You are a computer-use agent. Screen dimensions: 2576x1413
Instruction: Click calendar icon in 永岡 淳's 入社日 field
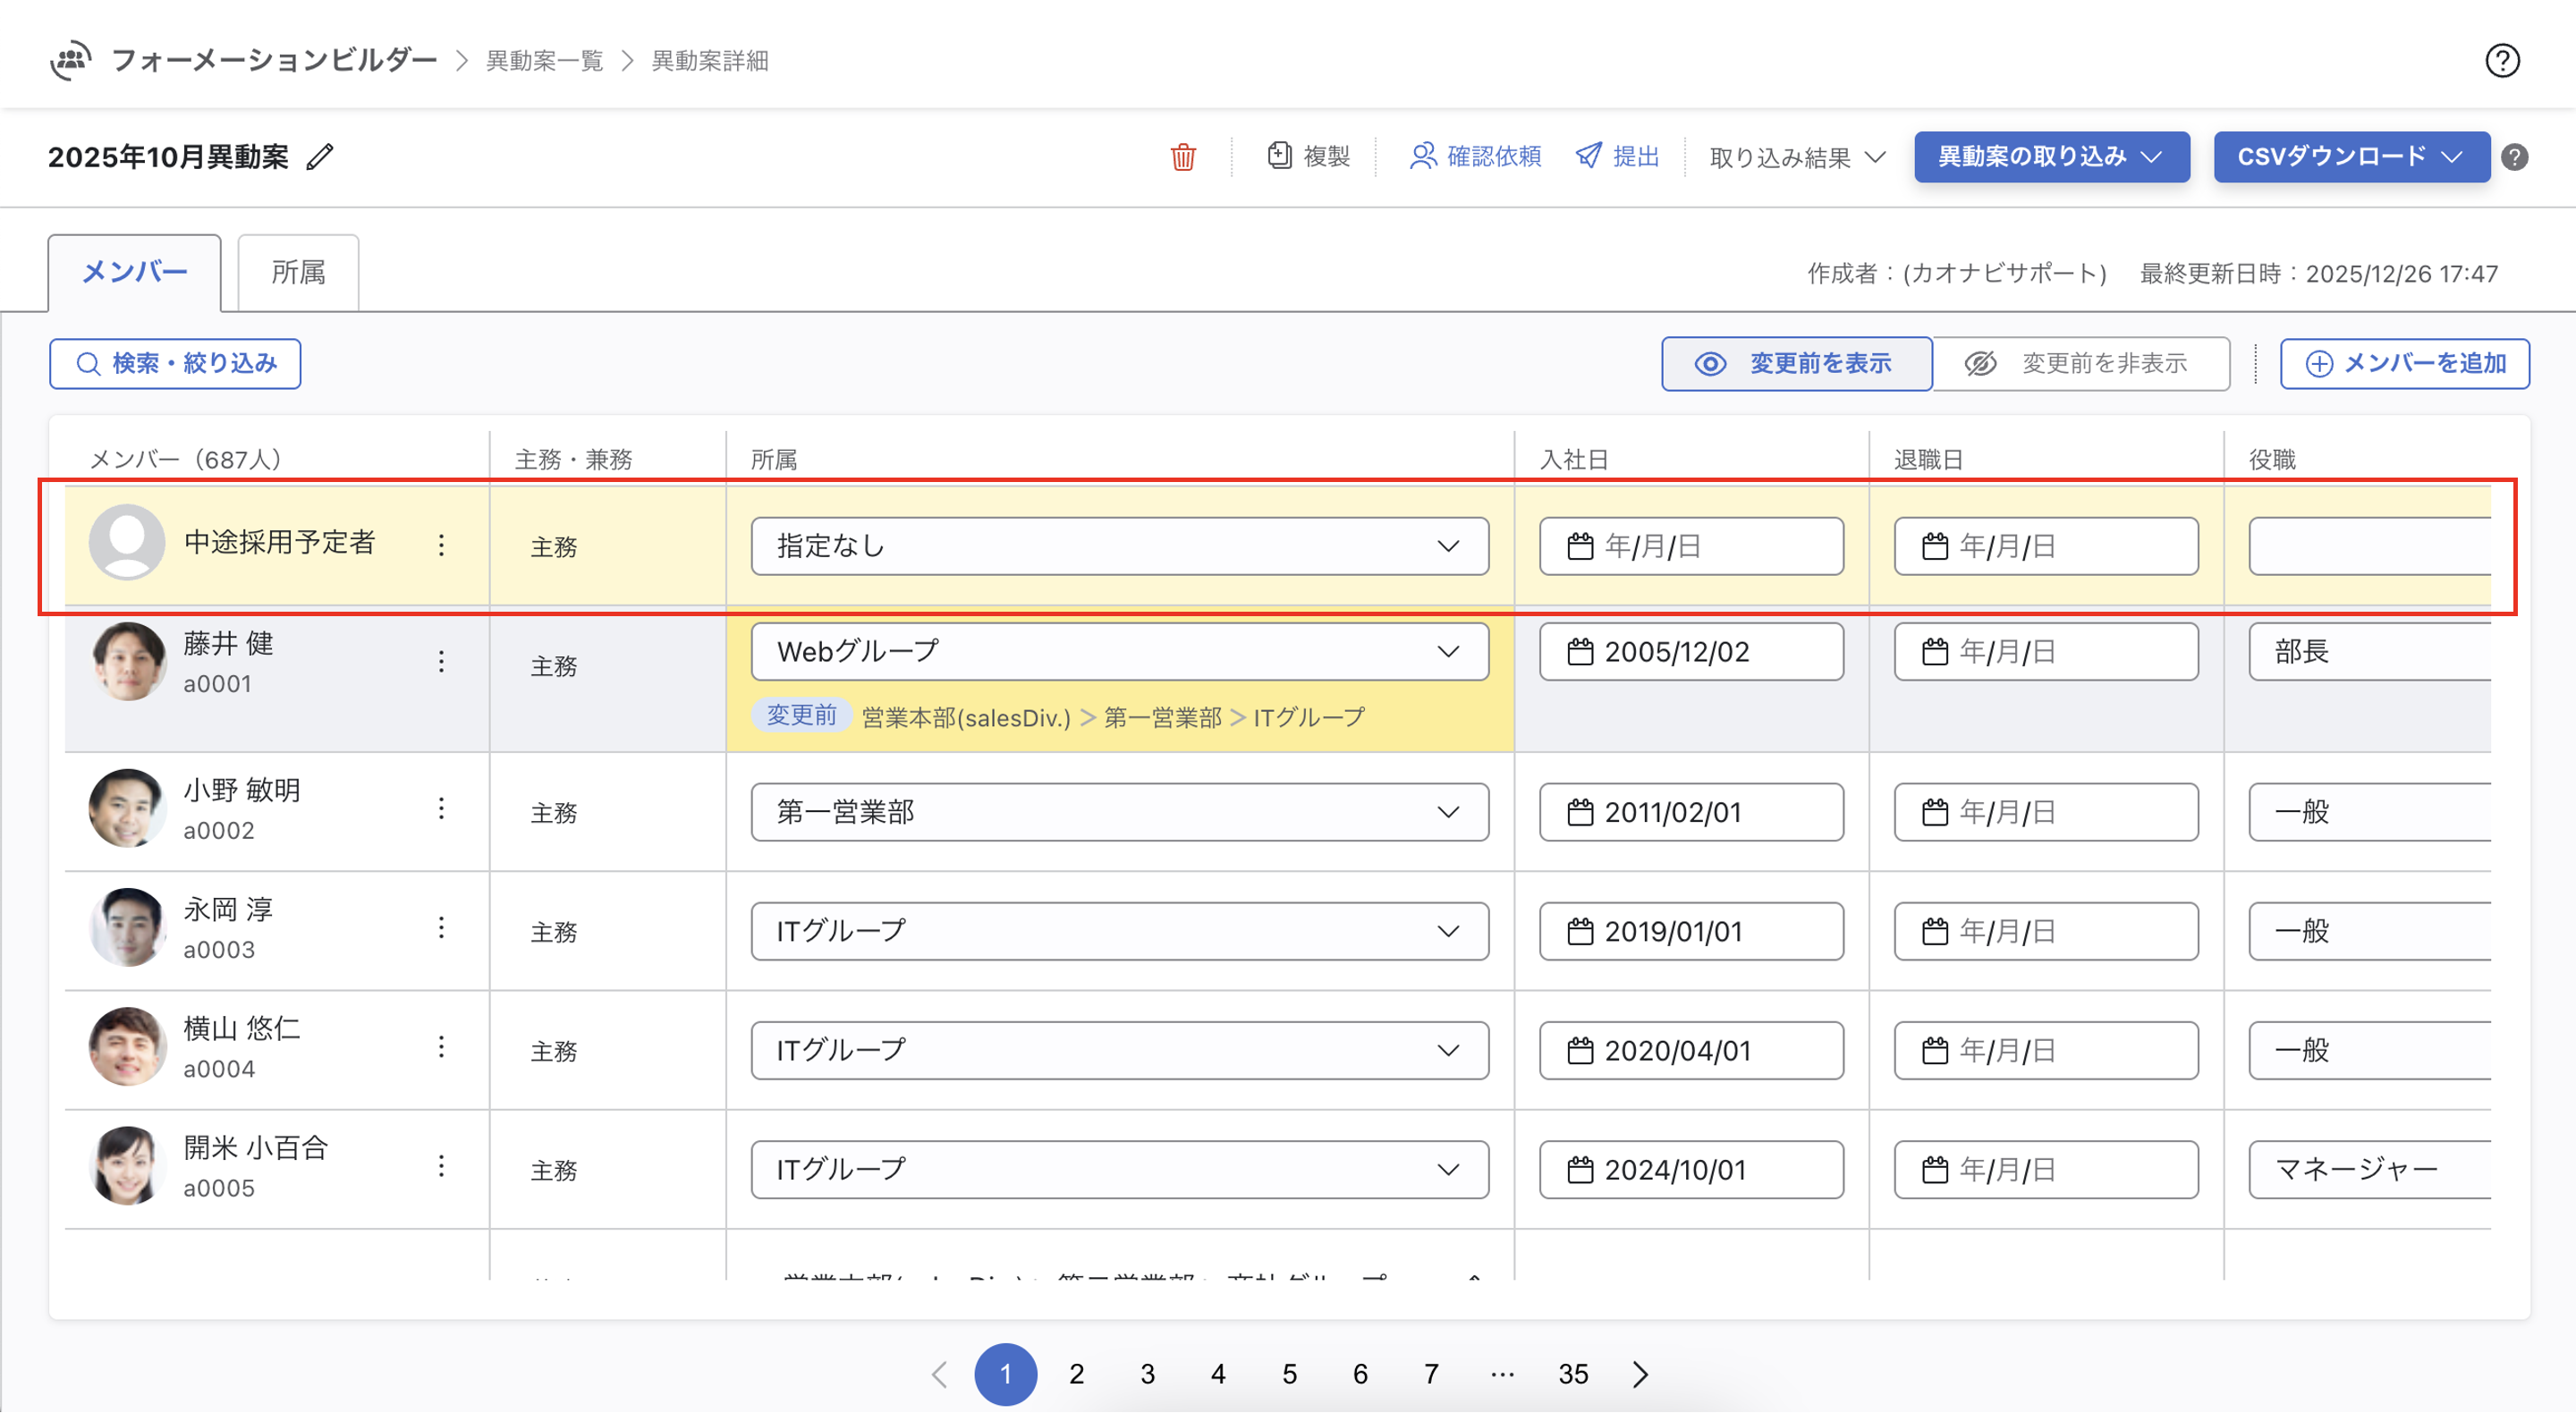1580,931
